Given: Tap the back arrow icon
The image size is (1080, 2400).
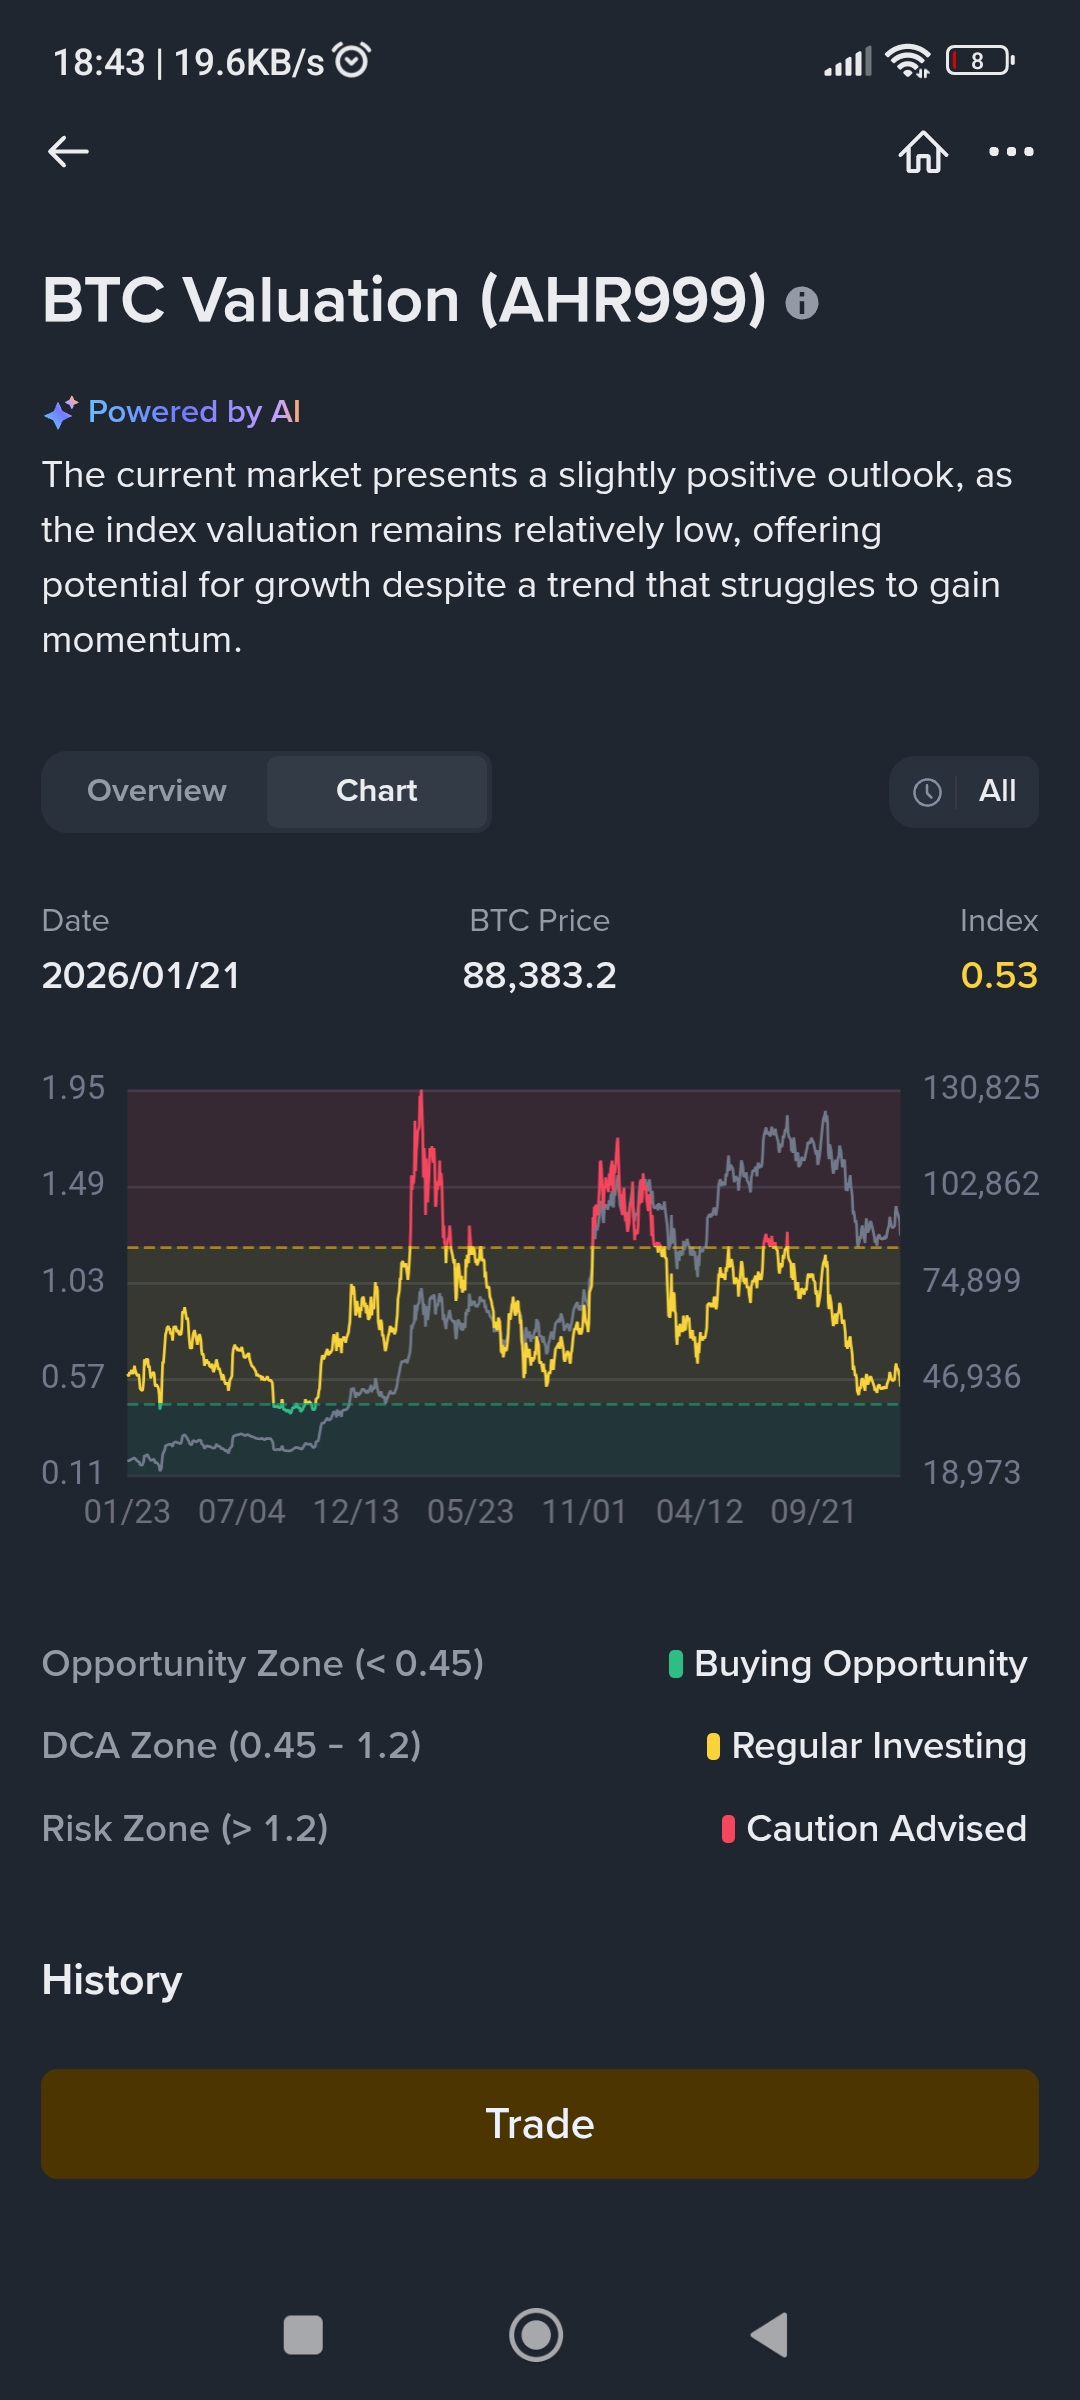Looking at the screenshot, I should (68, 152).
